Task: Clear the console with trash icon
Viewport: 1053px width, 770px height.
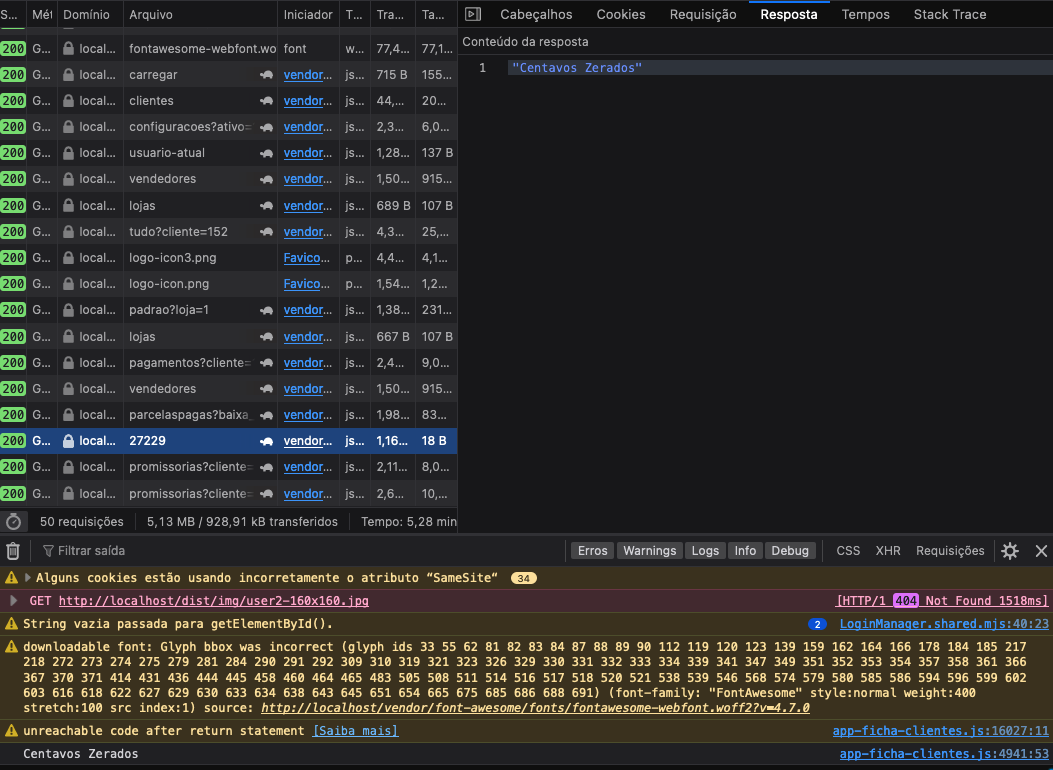Action: coord(13,551)
